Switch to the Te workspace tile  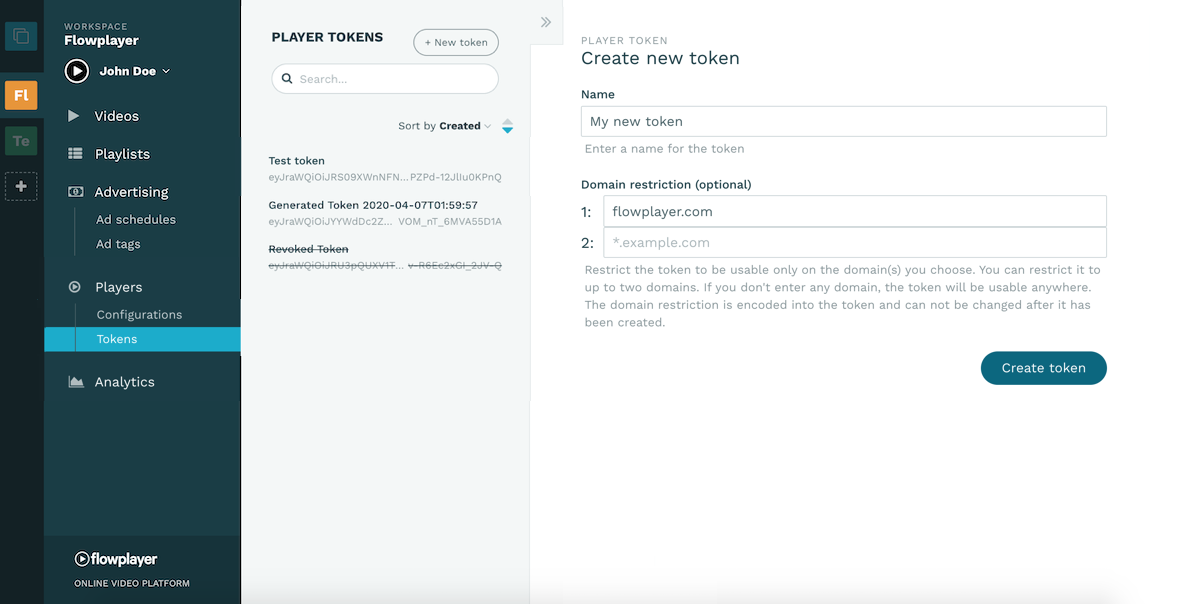[21, 141]
